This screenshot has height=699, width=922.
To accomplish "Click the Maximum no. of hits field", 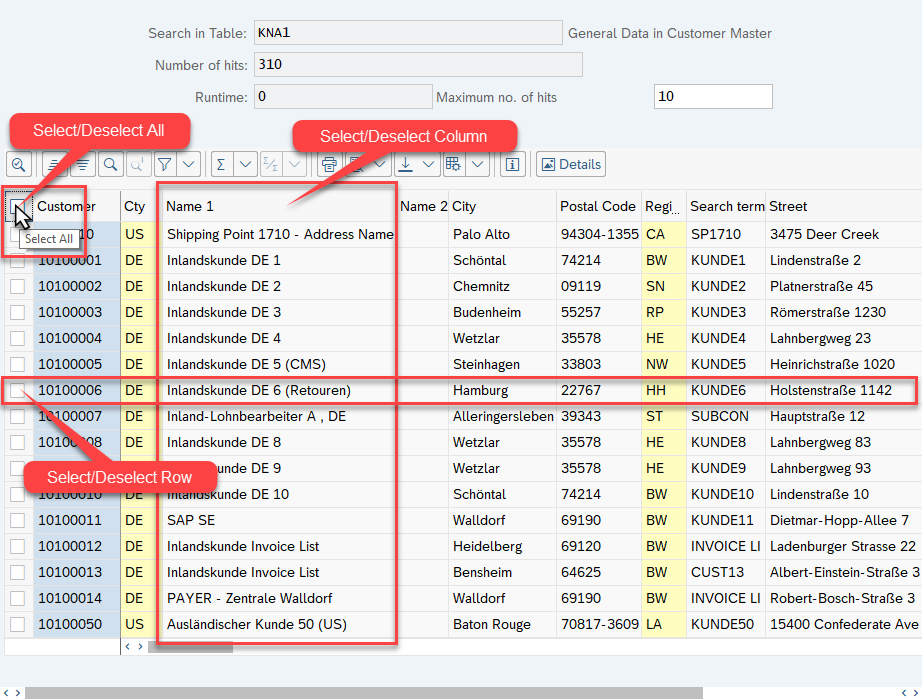I will click(712, 97).
